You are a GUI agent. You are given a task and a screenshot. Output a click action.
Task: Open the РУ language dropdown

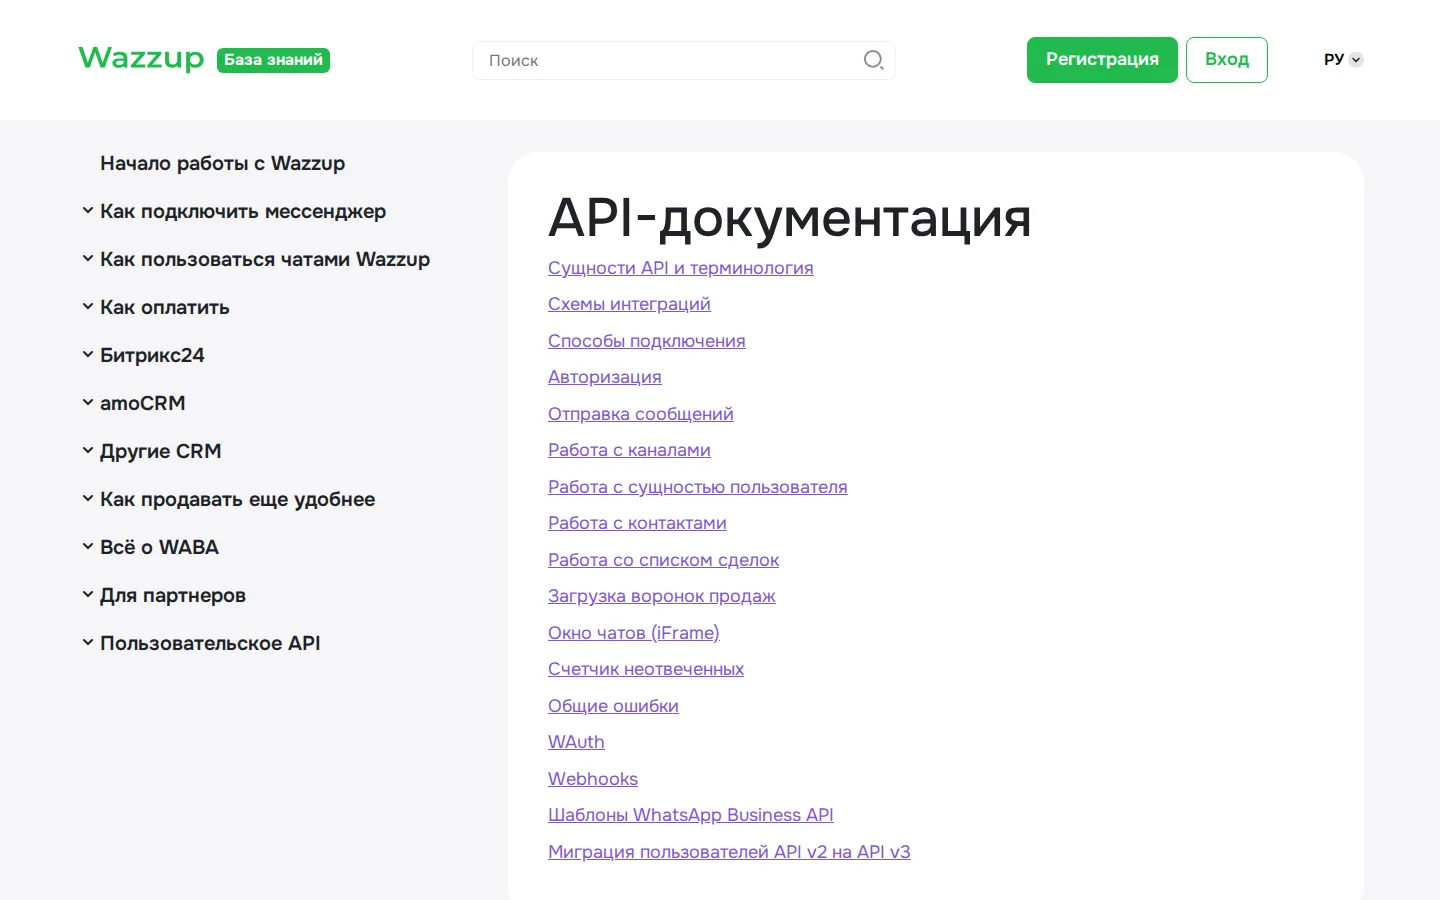(x=1343, y=60)
